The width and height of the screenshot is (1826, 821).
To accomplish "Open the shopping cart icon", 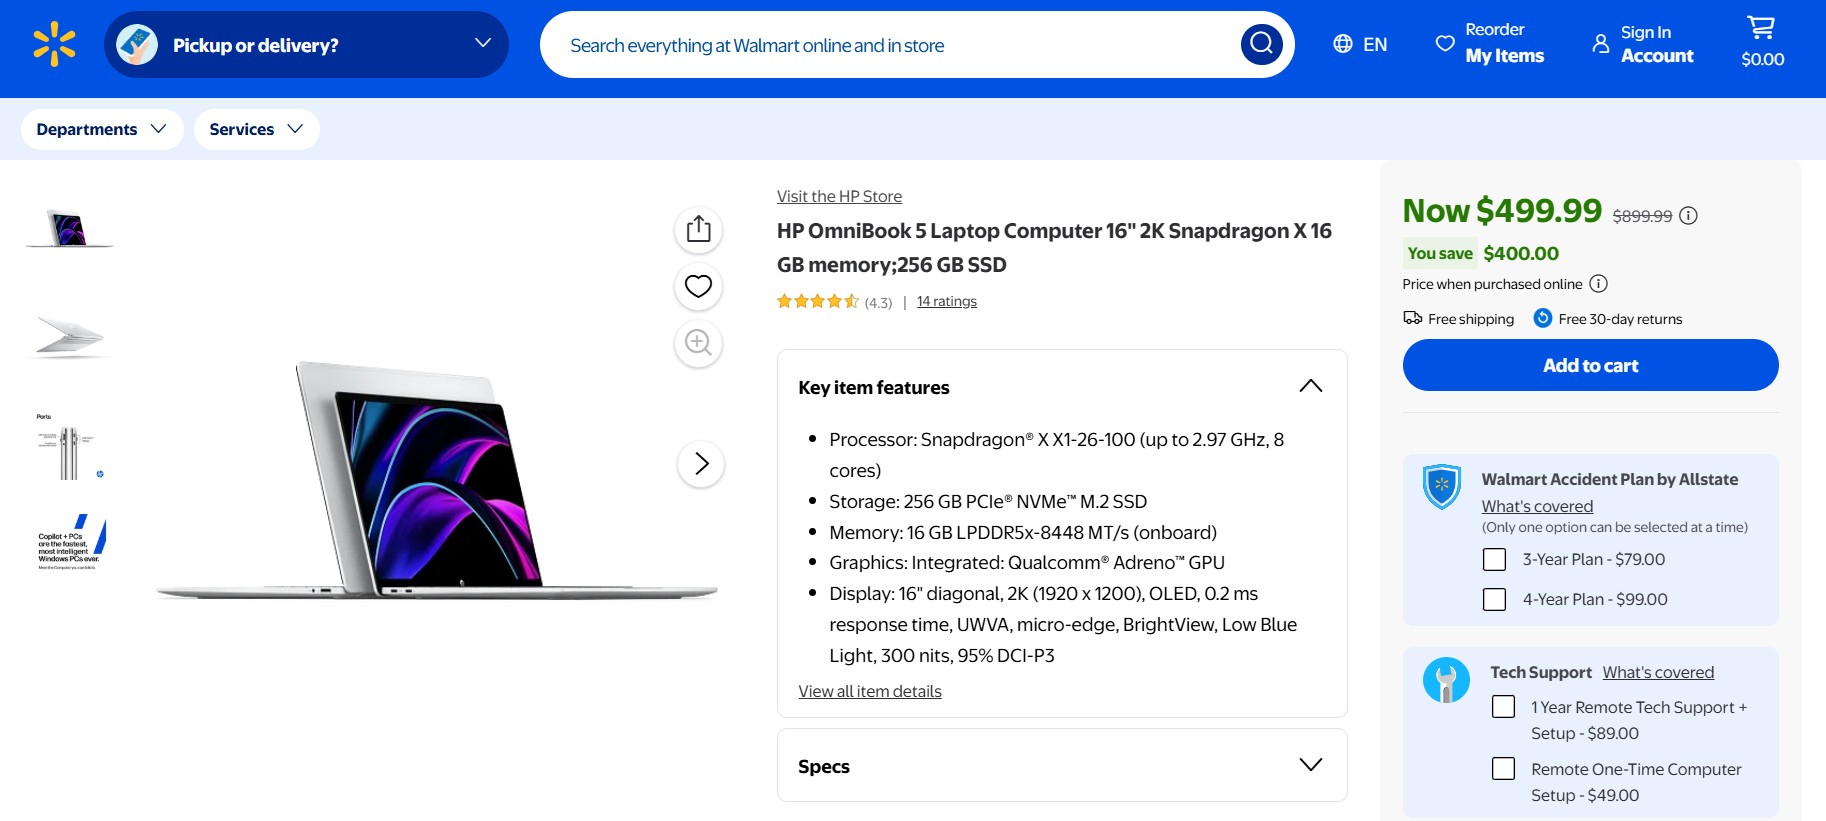I will (x=1762, y=28).
